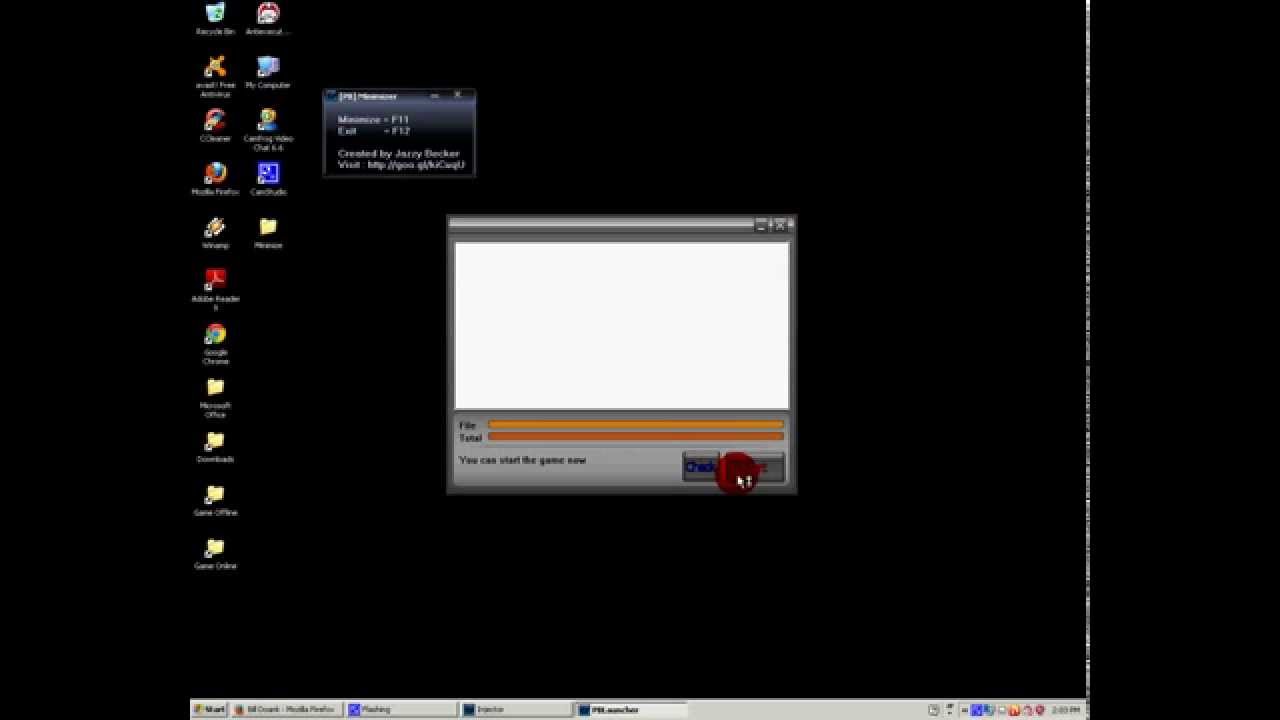Screen dimensions: 1280x720
Task: Open the Minimize folder on desktop
Action: pos(268,233)
